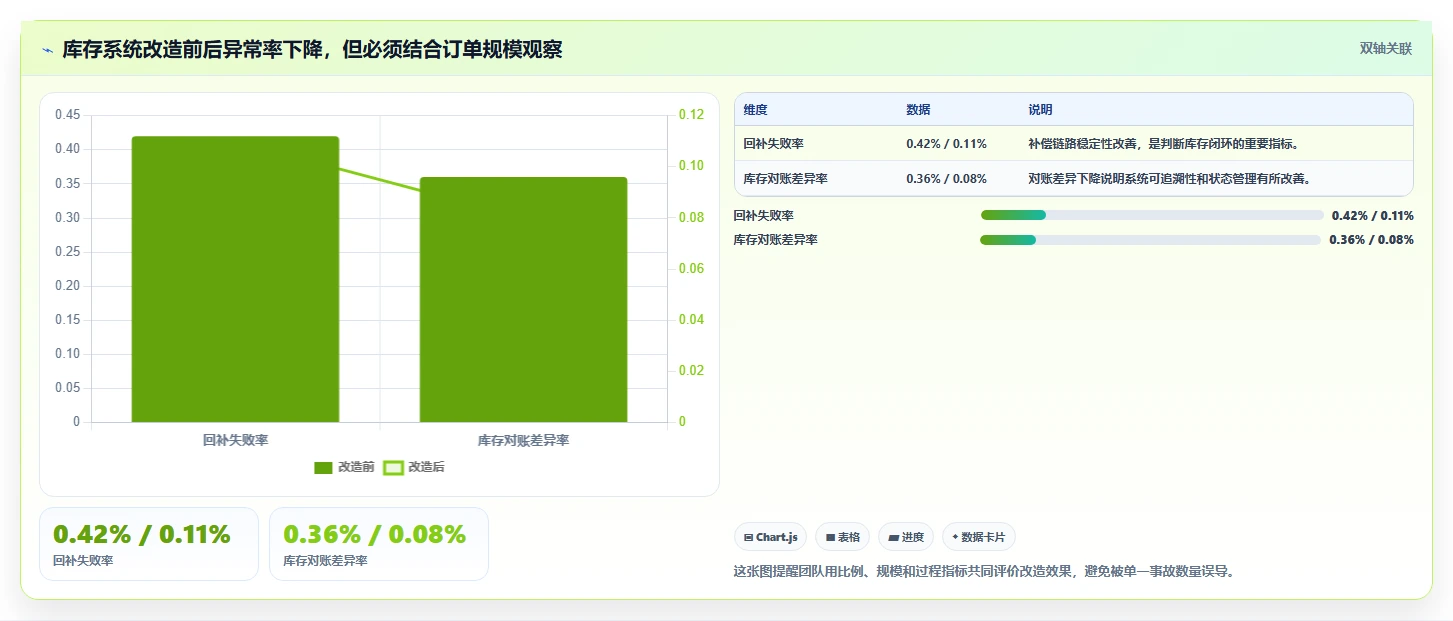The width and height of the screenshot is (1453, 621).
Task: Click the 0.42% / 0.11% data card
Action: 149,544
